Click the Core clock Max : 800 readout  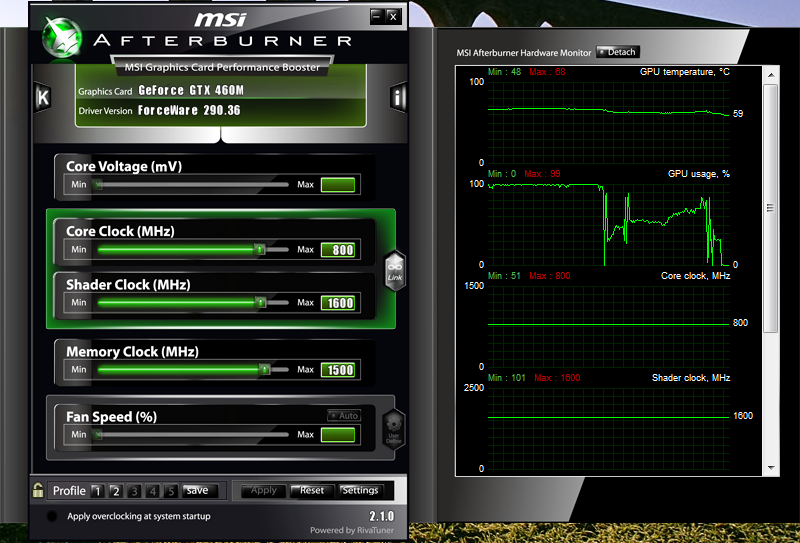tap(549, 276)
